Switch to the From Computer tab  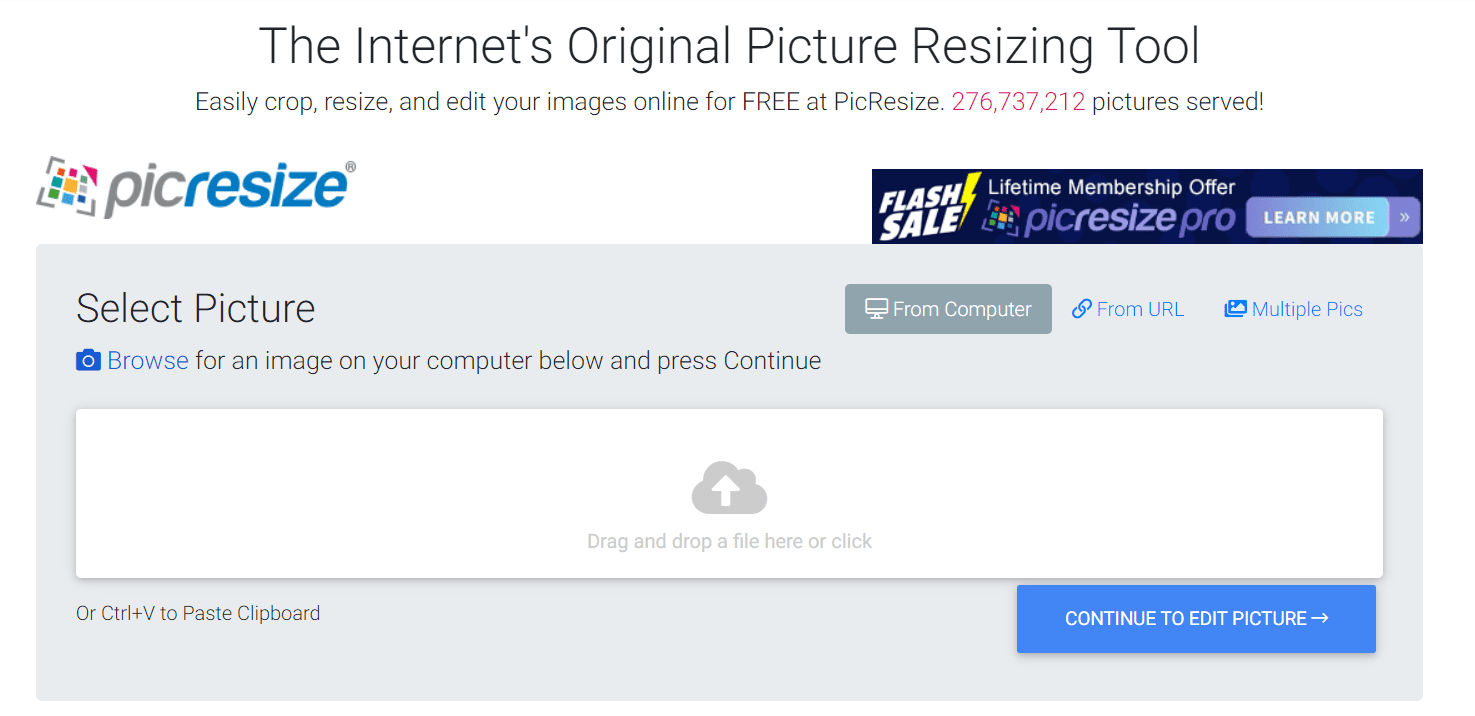[948, 309]
